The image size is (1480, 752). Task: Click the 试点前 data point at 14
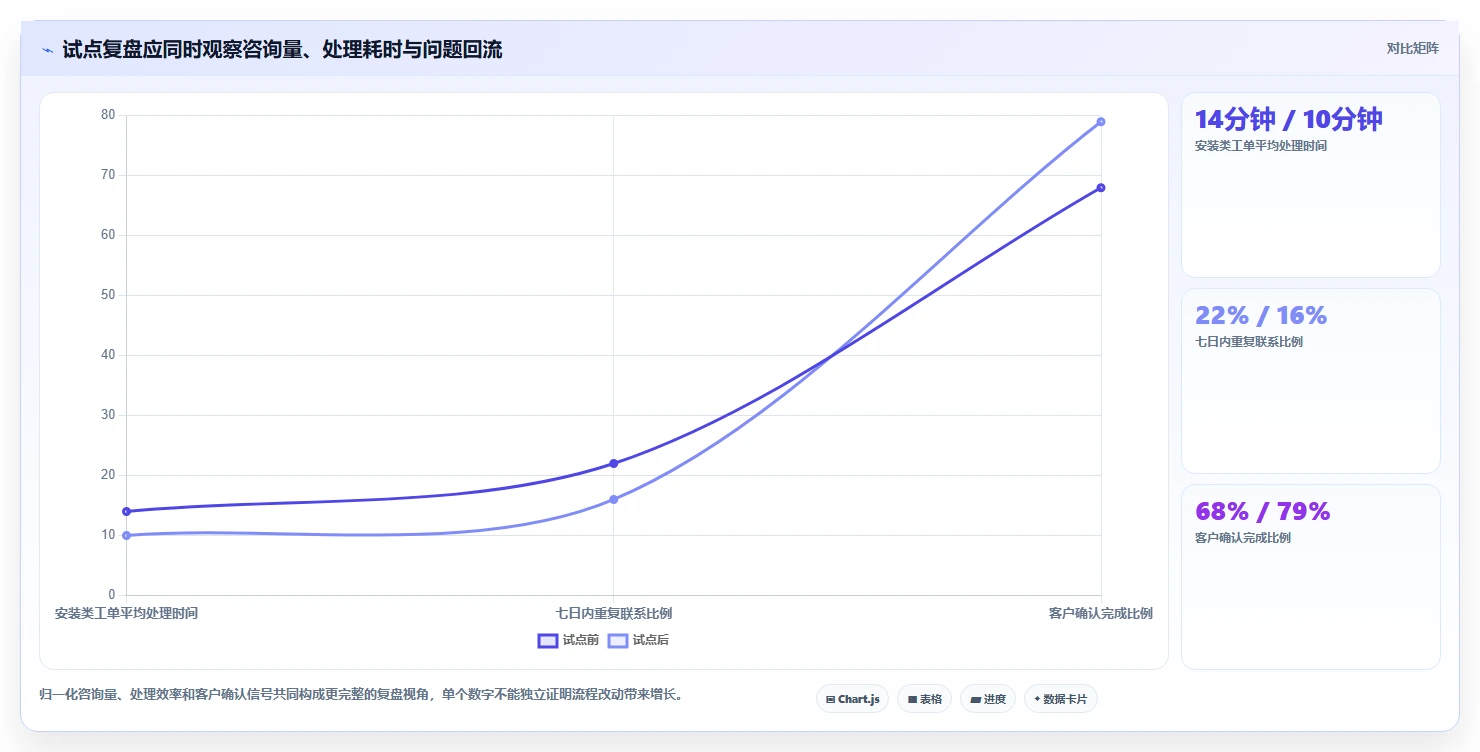(126, 511)
